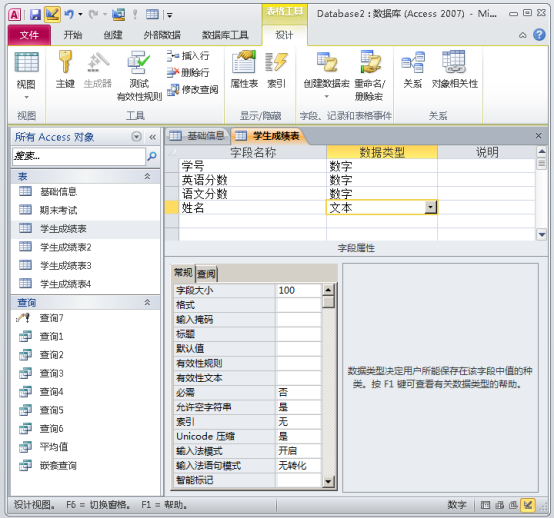Minimize the ribbon with the caret icon
Image resolution: width=554 pixels, height=519 pixels.
[x=523, y=35]
